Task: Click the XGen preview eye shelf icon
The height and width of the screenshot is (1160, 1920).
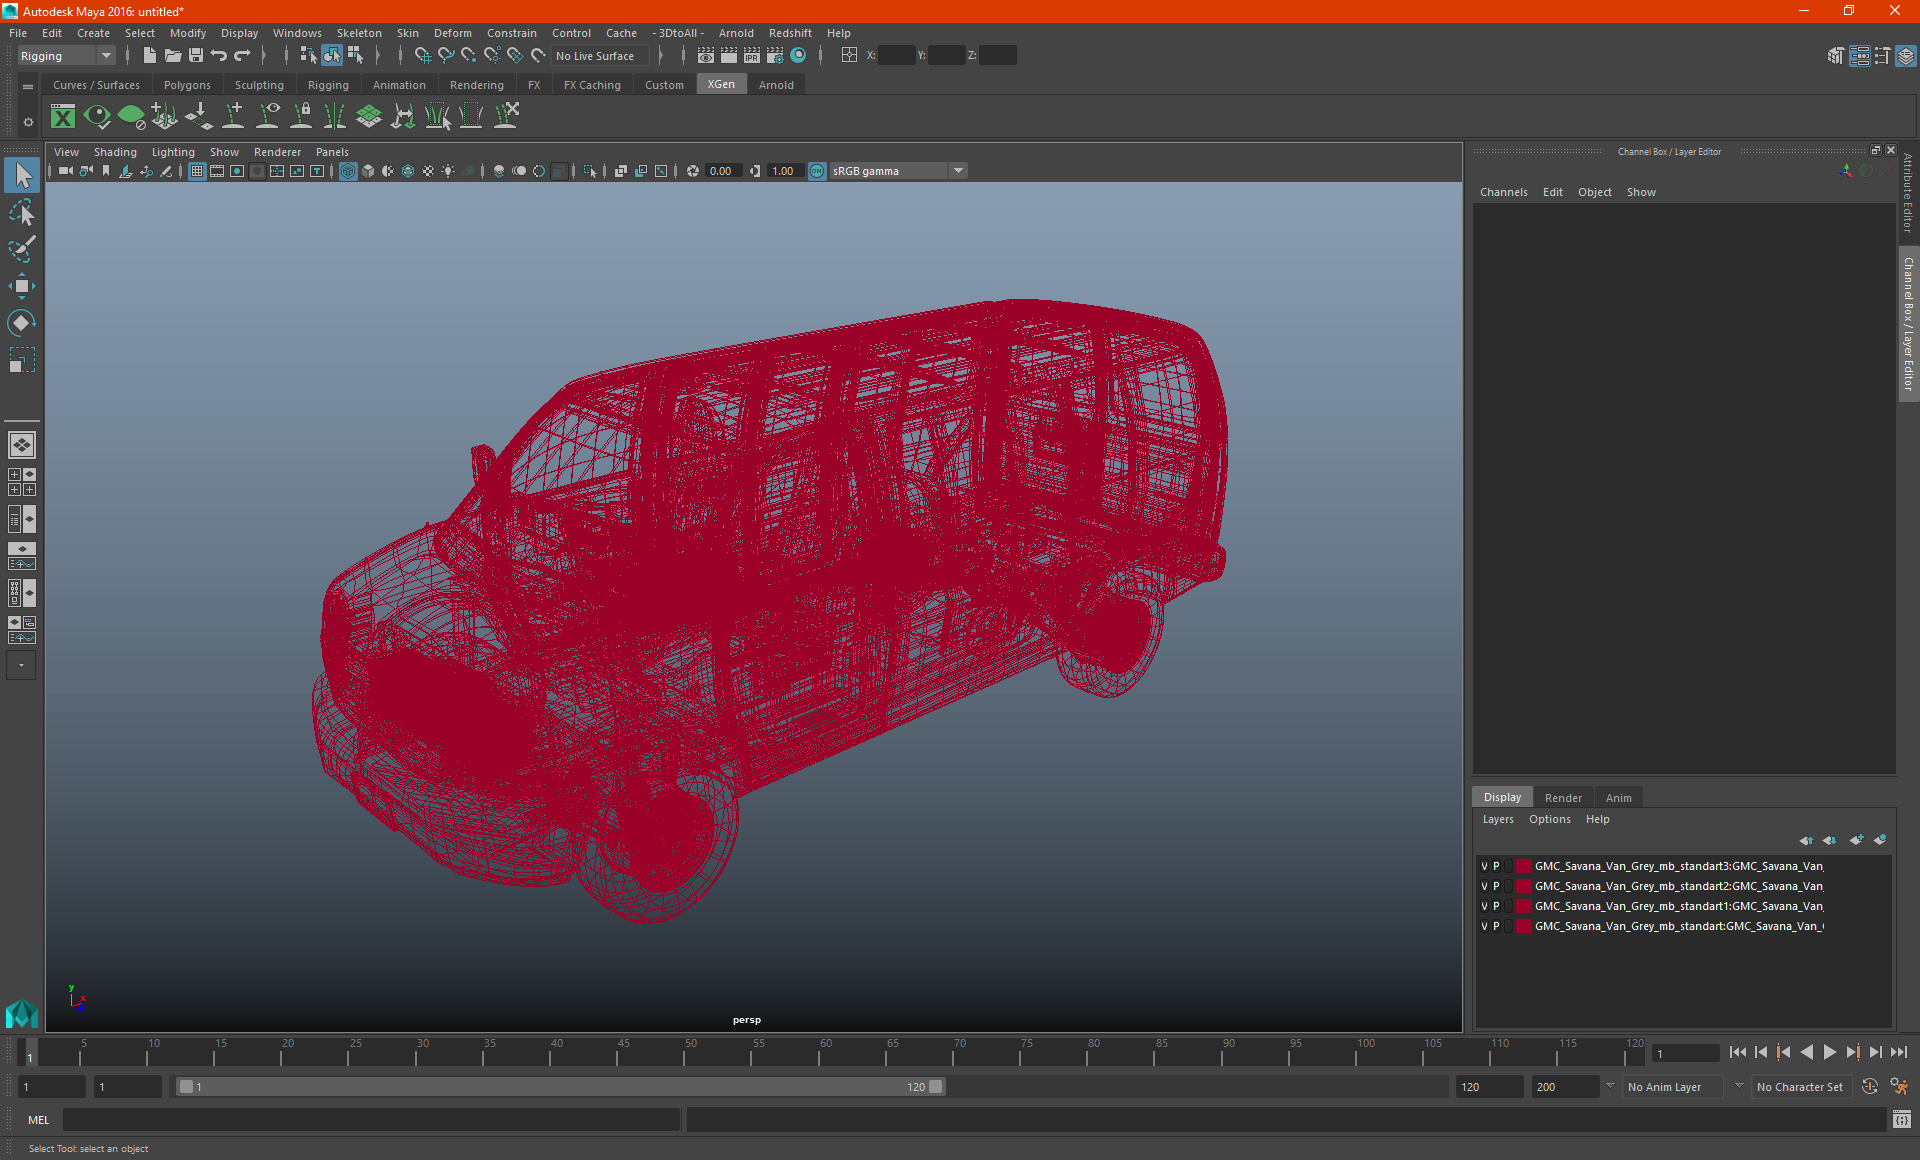Action: [97, 117]
